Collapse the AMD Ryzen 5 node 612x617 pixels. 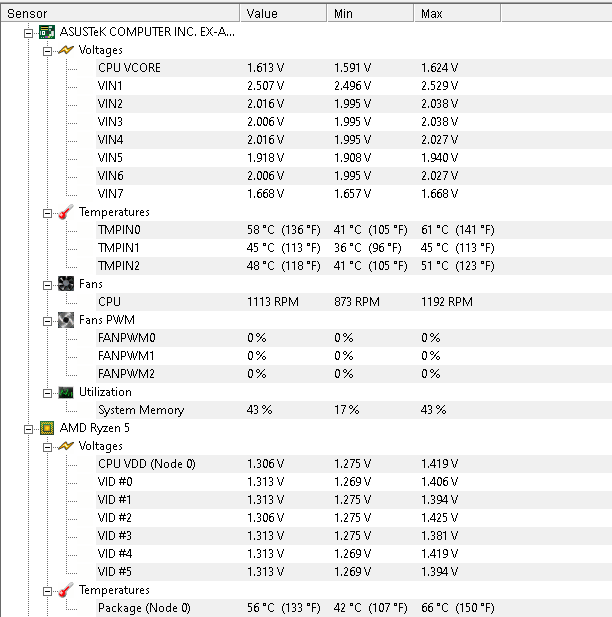click(x=28, y=429)
